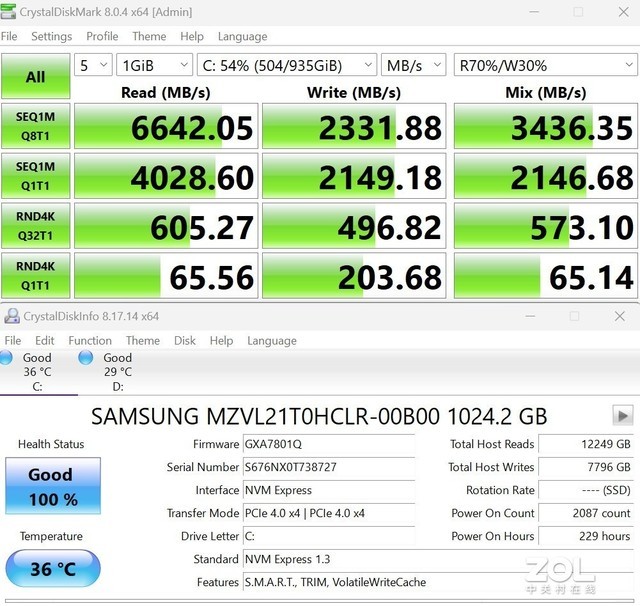Open the drive selection dropdown for C:
The height and width of the screenshot is (606, 640).
point(285,65)
